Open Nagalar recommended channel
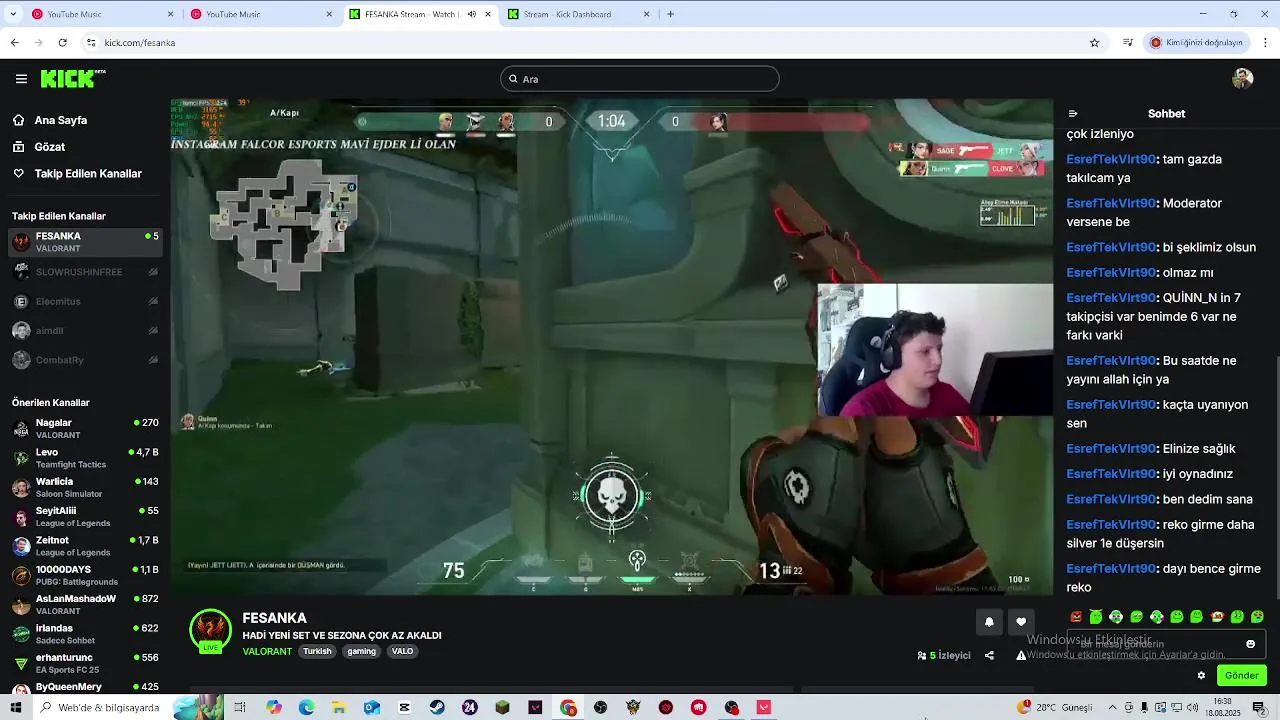This screenshot has width=1280, height=720. [85, 429]
